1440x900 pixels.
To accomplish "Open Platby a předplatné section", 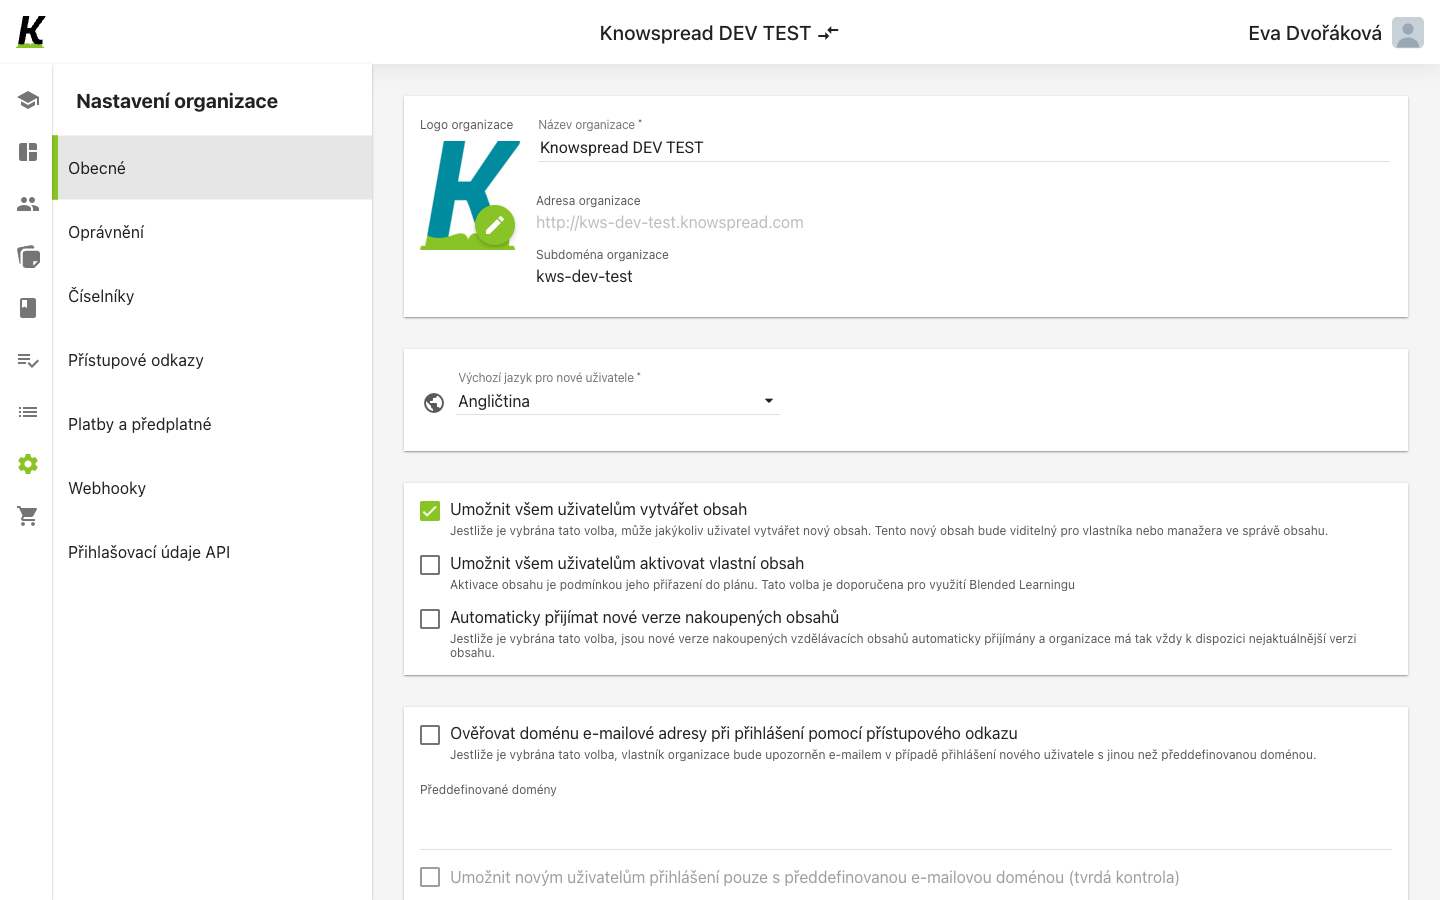I will click(x=212, y=424).
